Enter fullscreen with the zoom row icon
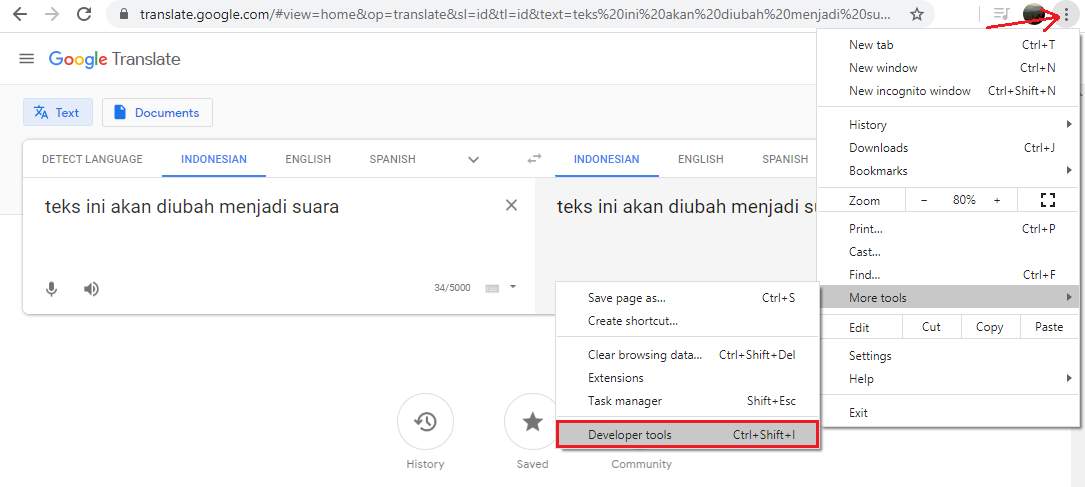This screenshot has height=487, width=1085. pos(1048,200)
